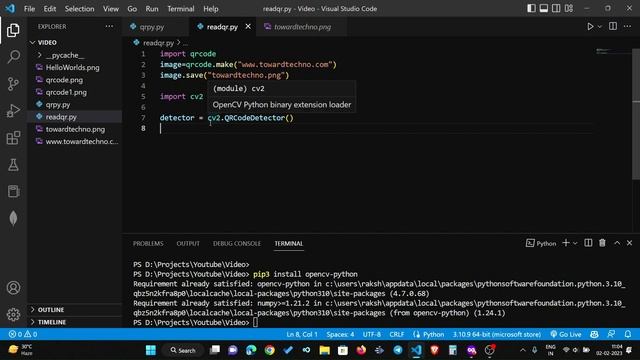The width and height of the screenshot is (640, 360).
Task: Select Python language mode in status bar
Action: click(x=433, y=334)
